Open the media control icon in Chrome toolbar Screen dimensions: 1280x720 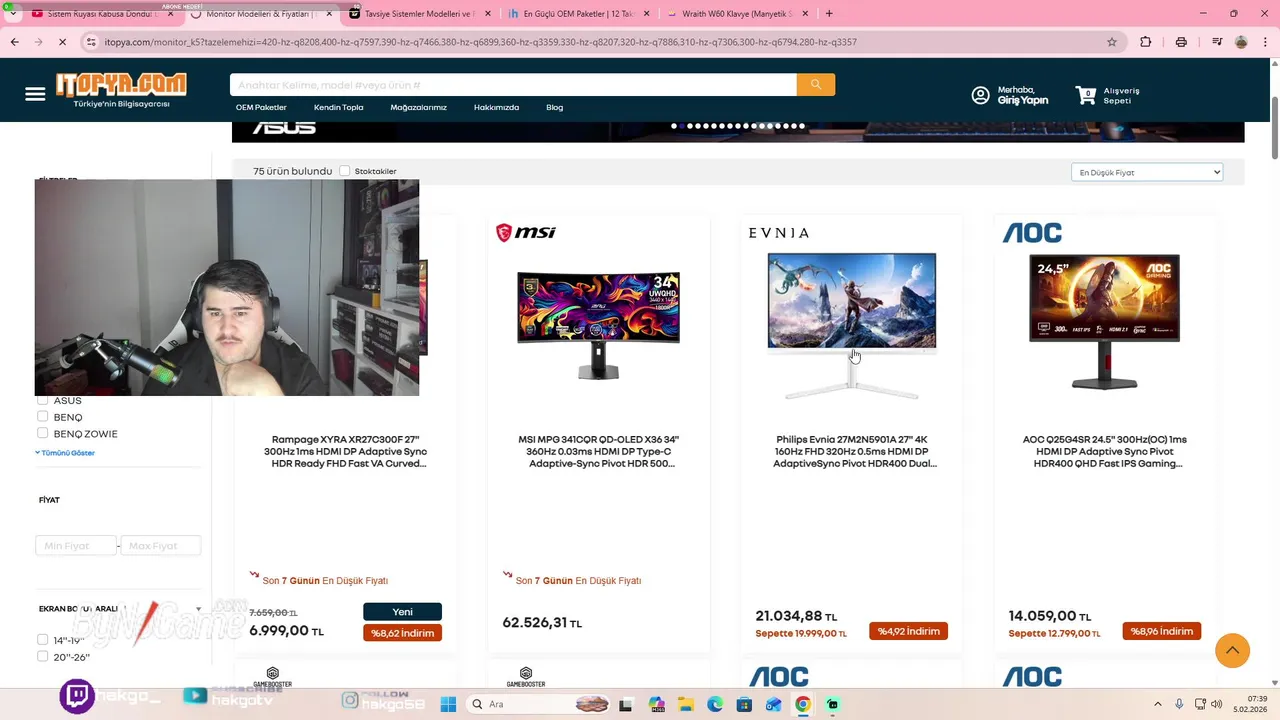(1217, 42)
